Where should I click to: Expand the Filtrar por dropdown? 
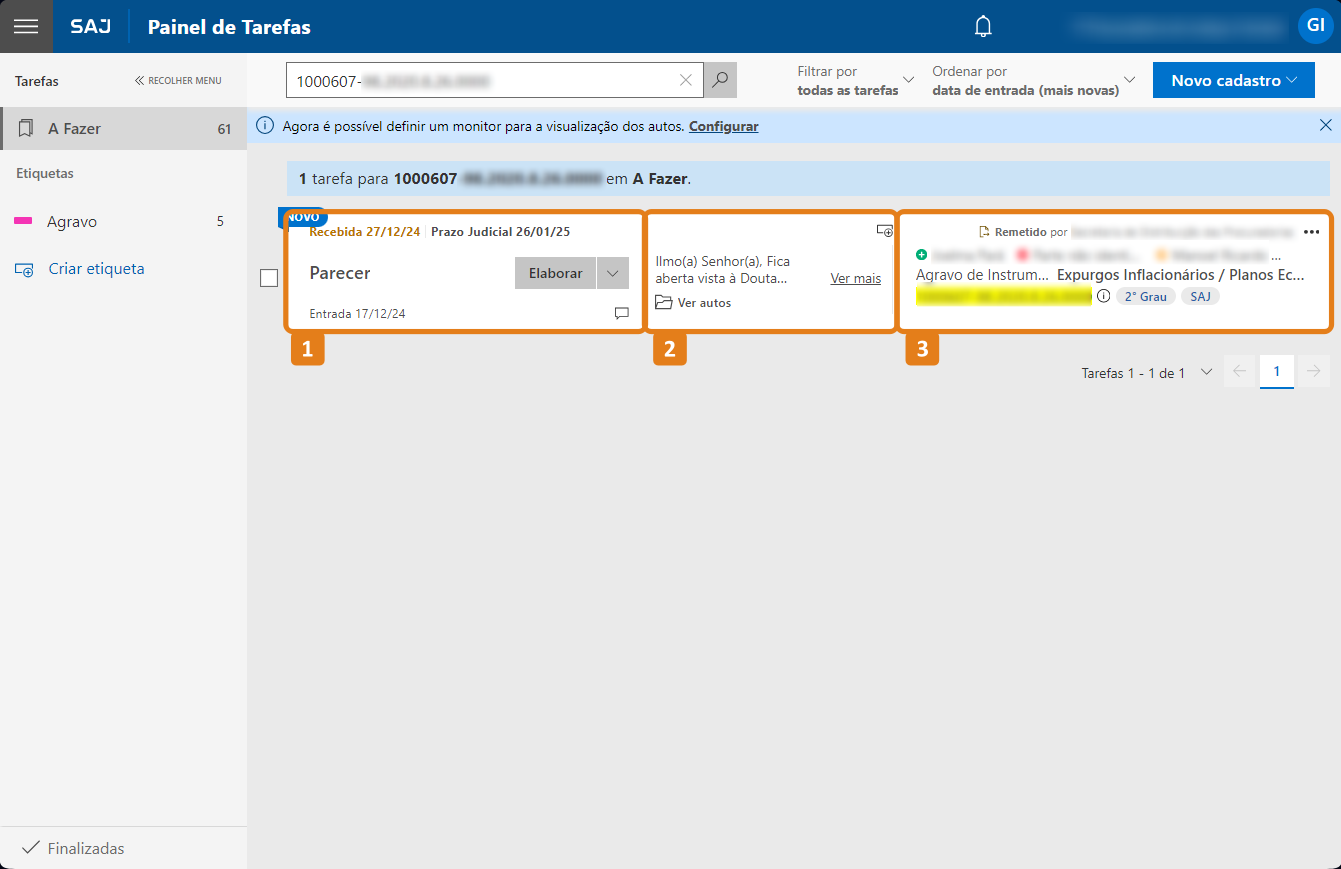[855, 80]
